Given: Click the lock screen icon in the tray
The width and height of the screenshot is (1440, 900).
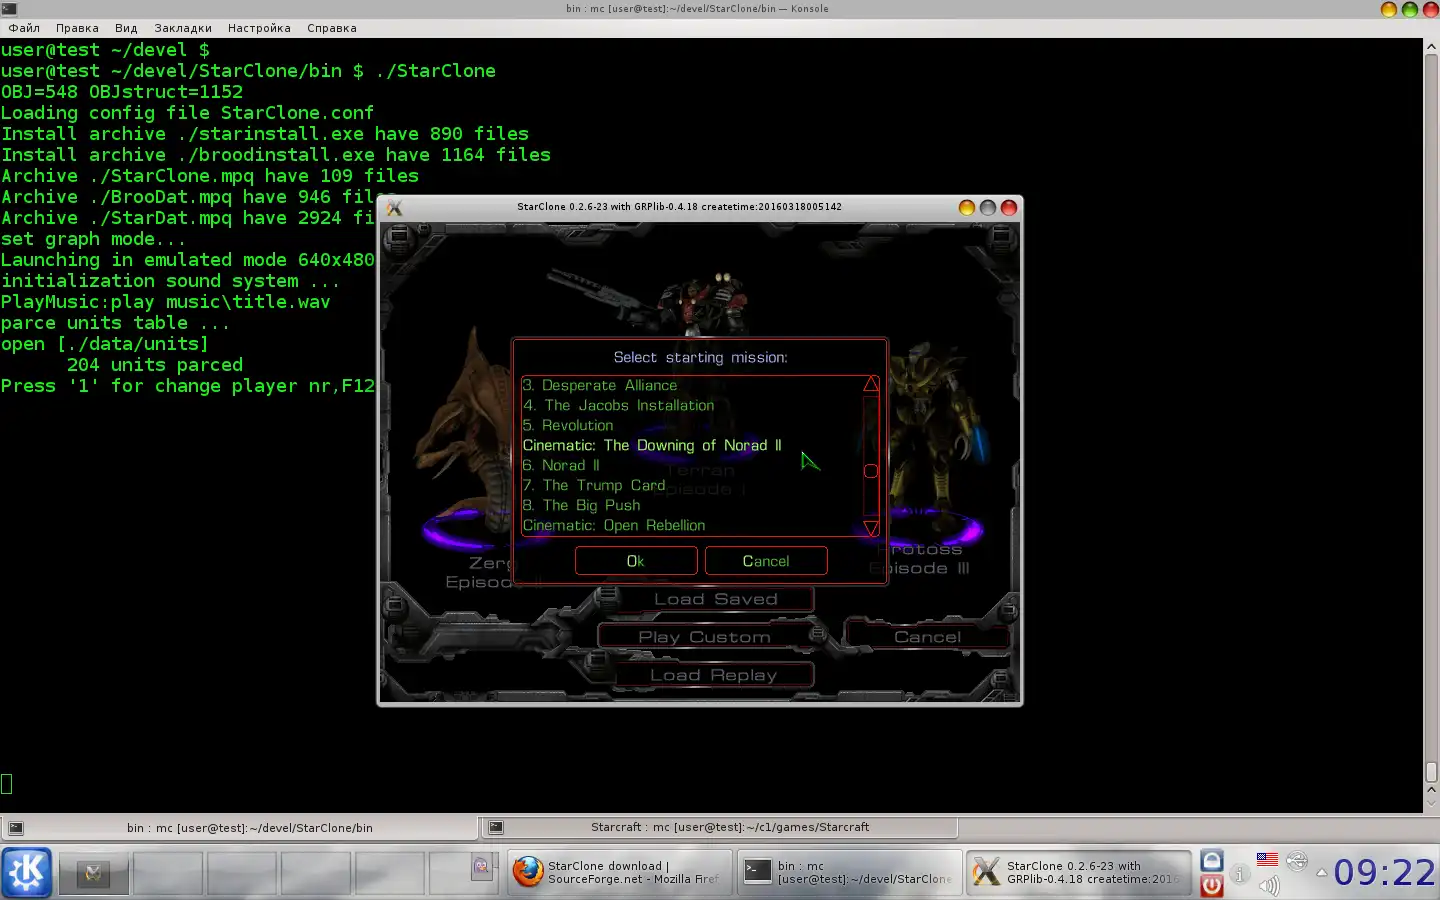Looking at the screenshot, I should (x=1212, y=861).
